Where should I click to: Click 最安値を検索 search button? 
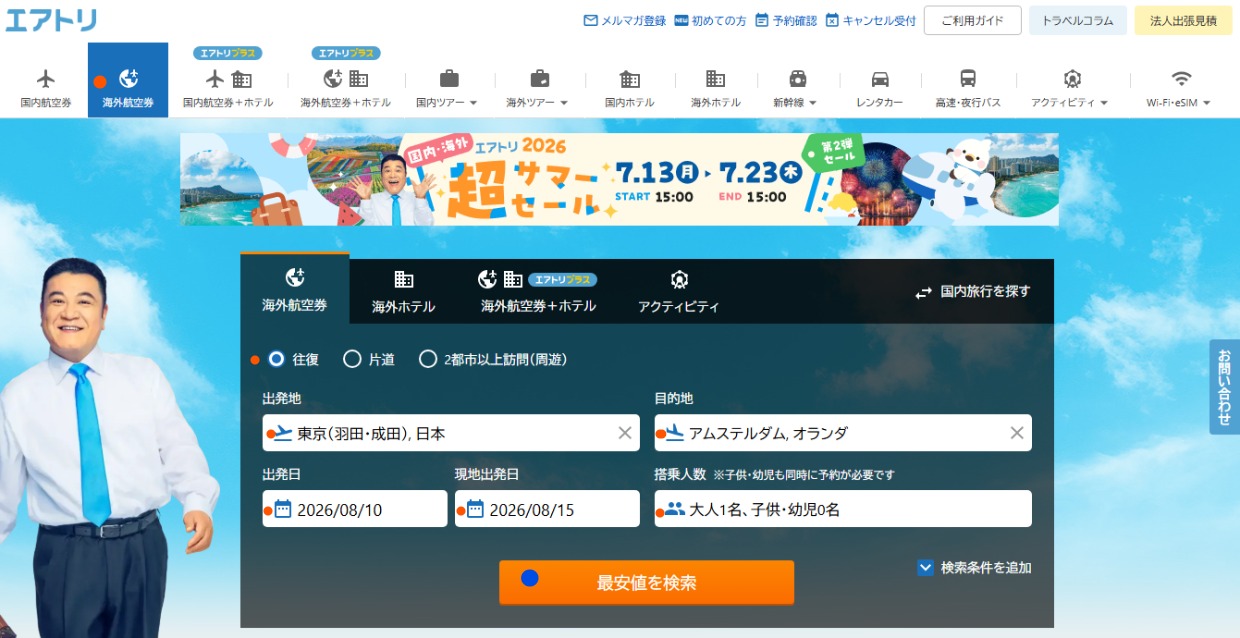(647, 582)
